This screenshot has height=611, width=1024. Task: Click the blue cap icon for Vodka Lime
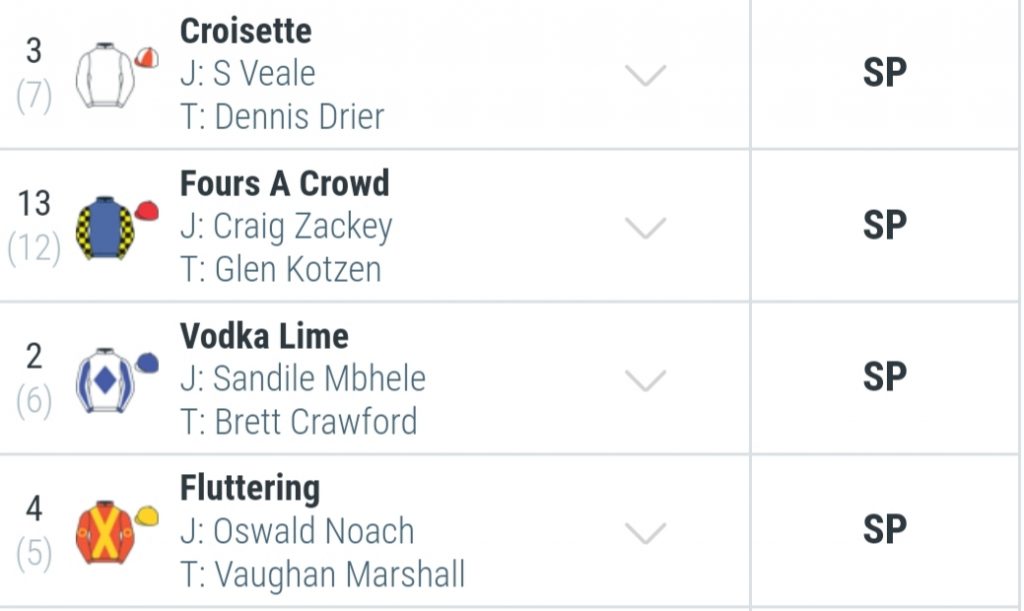[147, 363]
